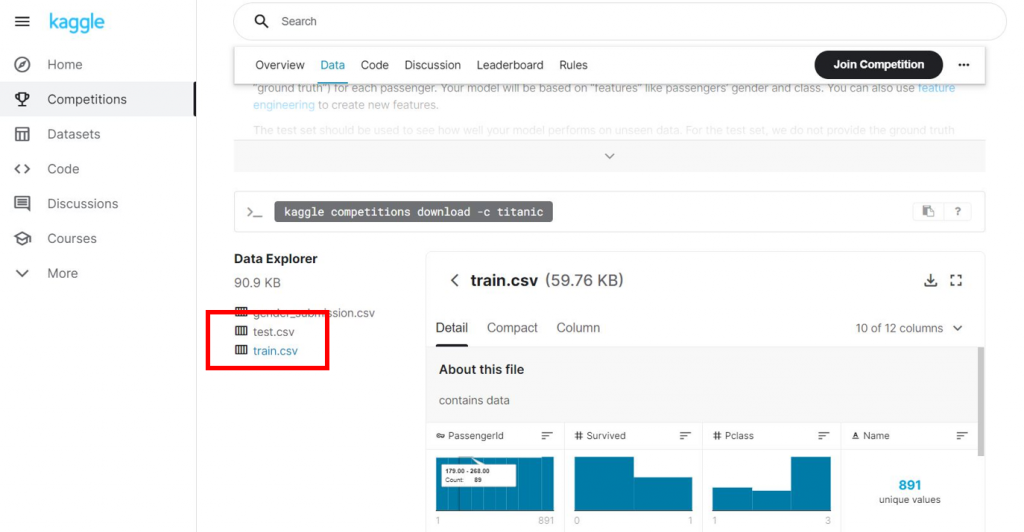Click the Join Competition button
The image size is (1024, 532).
click(x=878, y=65)
